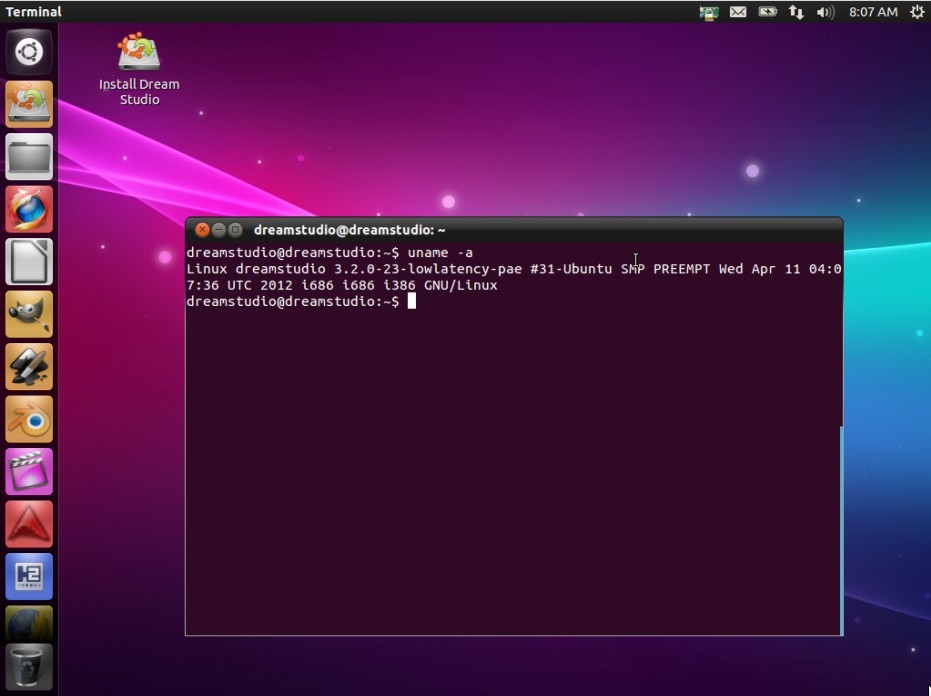The height and width of the screenshot is (696, 931).
Task: Click the 'GNU/Linux' text in terminal output
Action: 460,286
